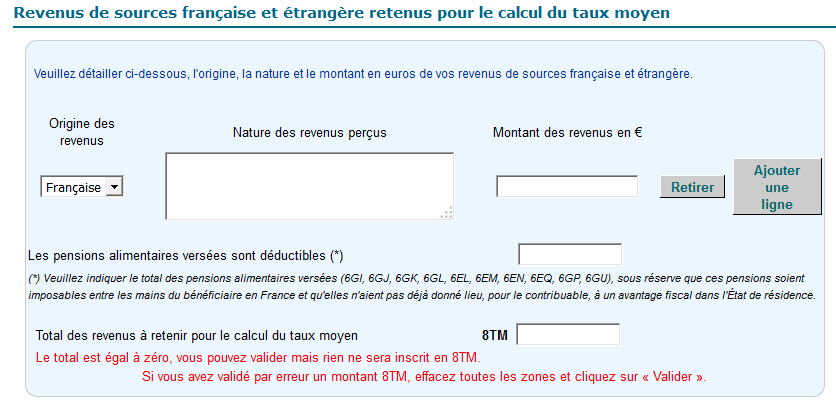Click the Montant des revenus en € label

pyautogui.click(x=567, y=133)
